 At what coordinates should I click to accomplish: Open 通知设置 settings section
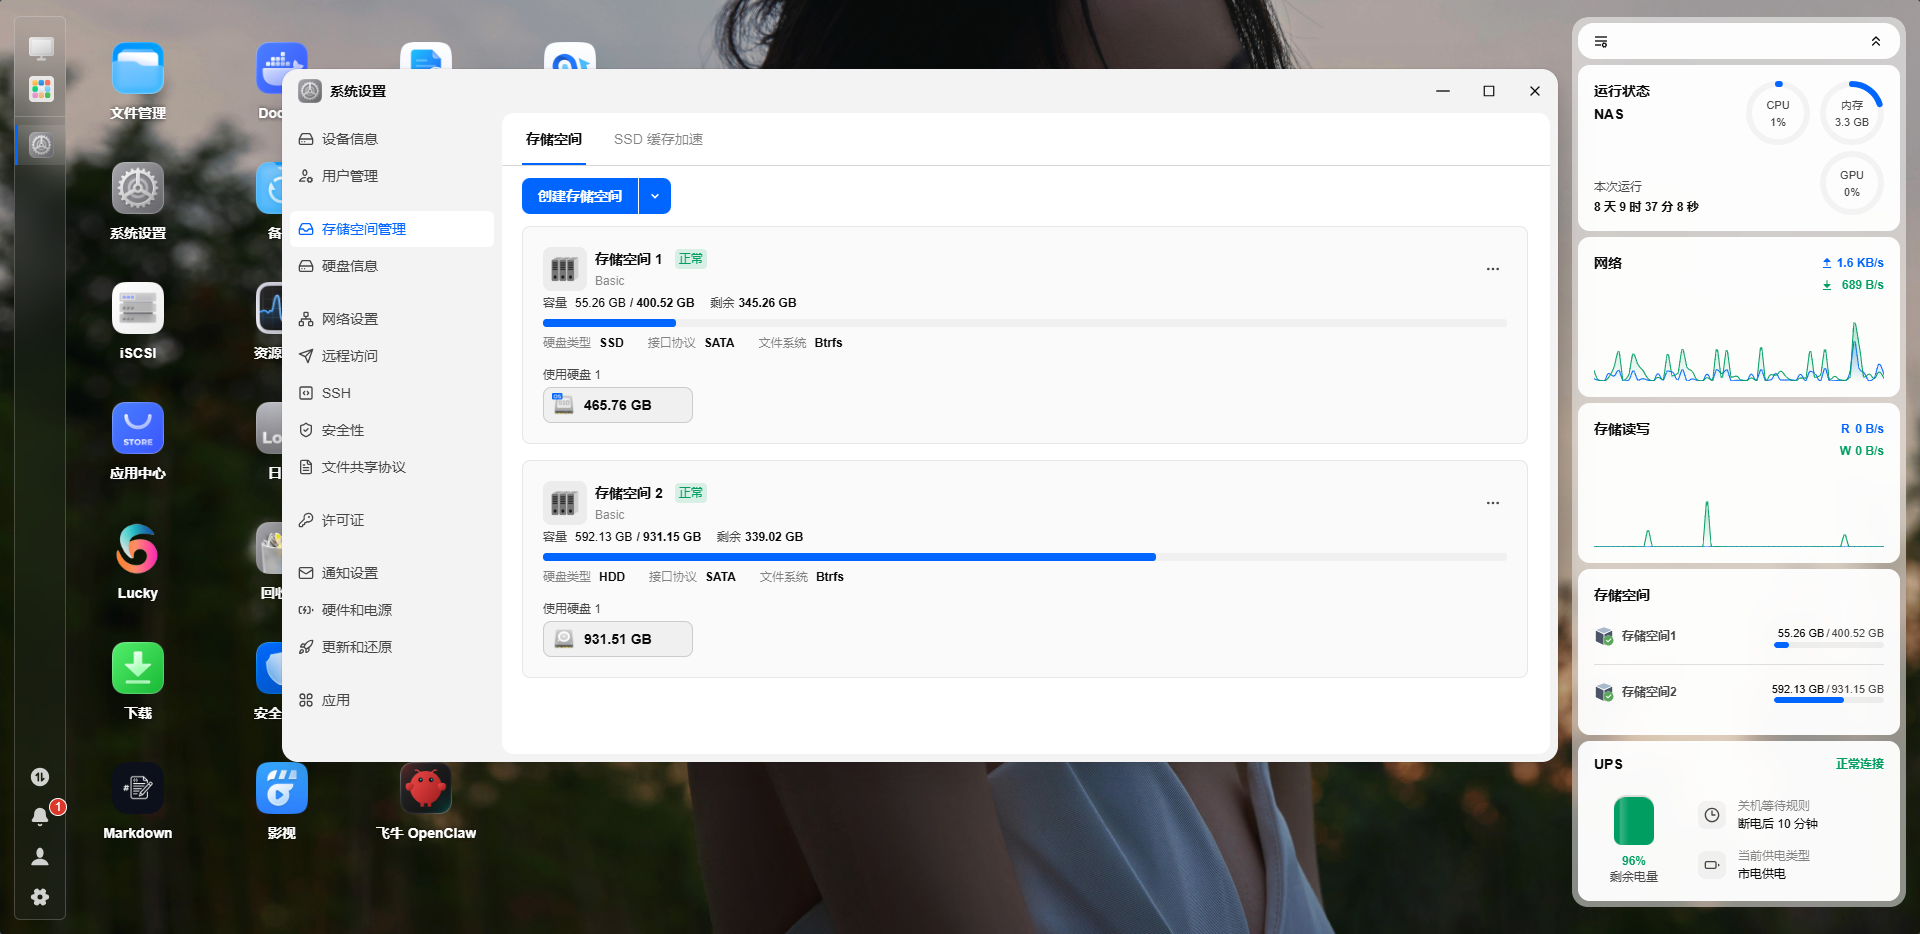coord(392,573)
